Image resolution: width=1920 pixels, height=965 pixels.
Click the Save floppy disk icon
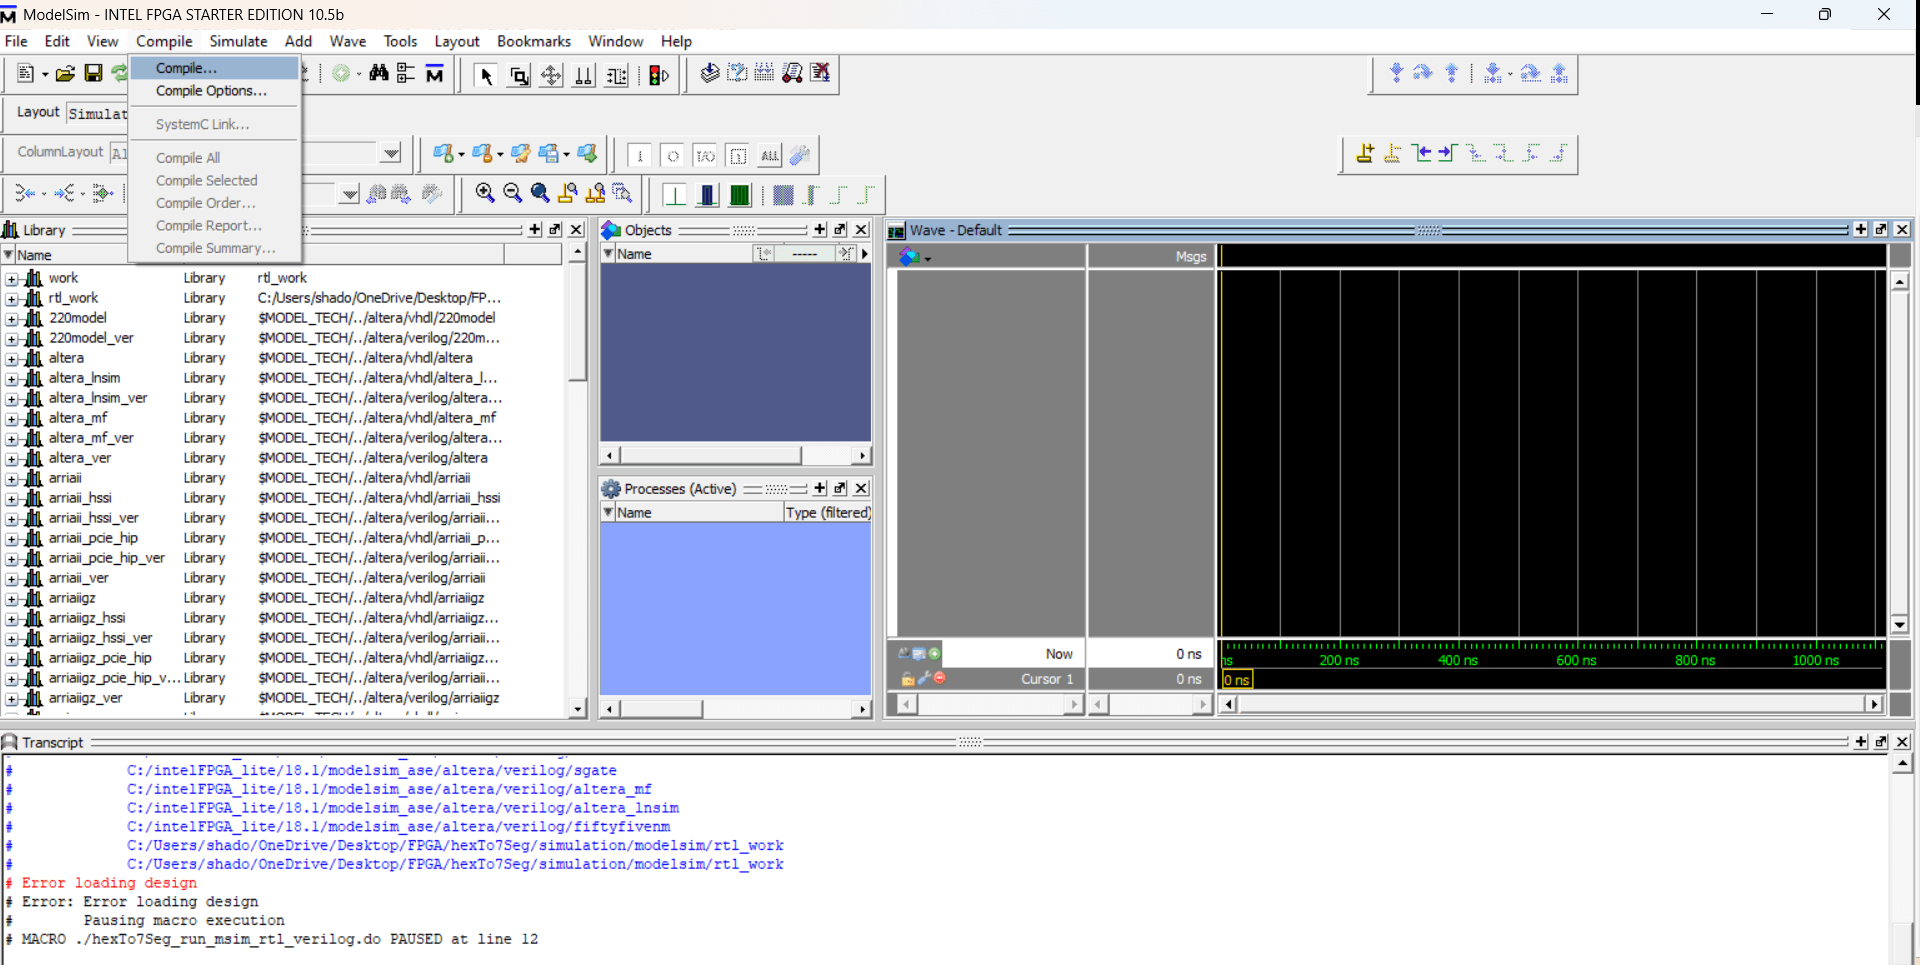[93, 74]
